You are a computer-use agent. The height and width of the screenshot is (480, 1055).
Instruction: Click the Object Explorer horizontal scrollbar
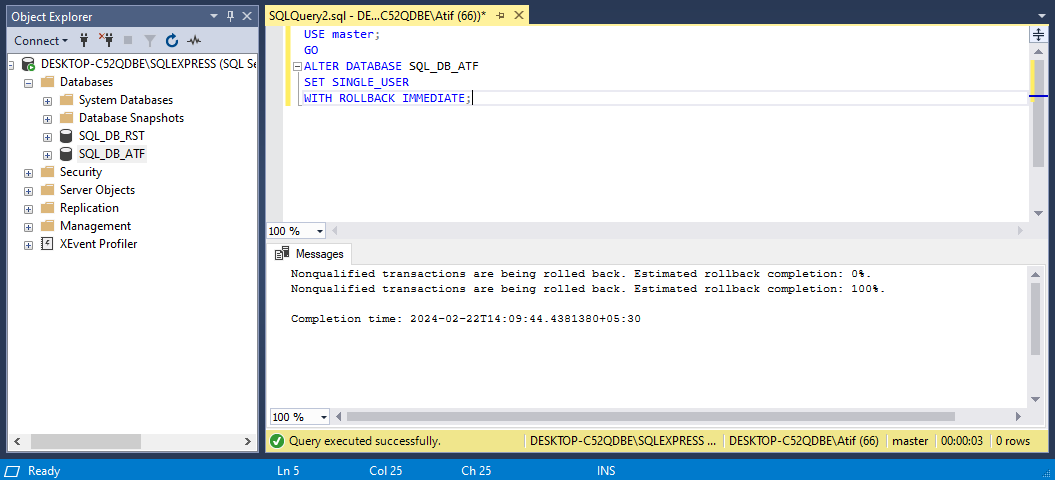86,442
